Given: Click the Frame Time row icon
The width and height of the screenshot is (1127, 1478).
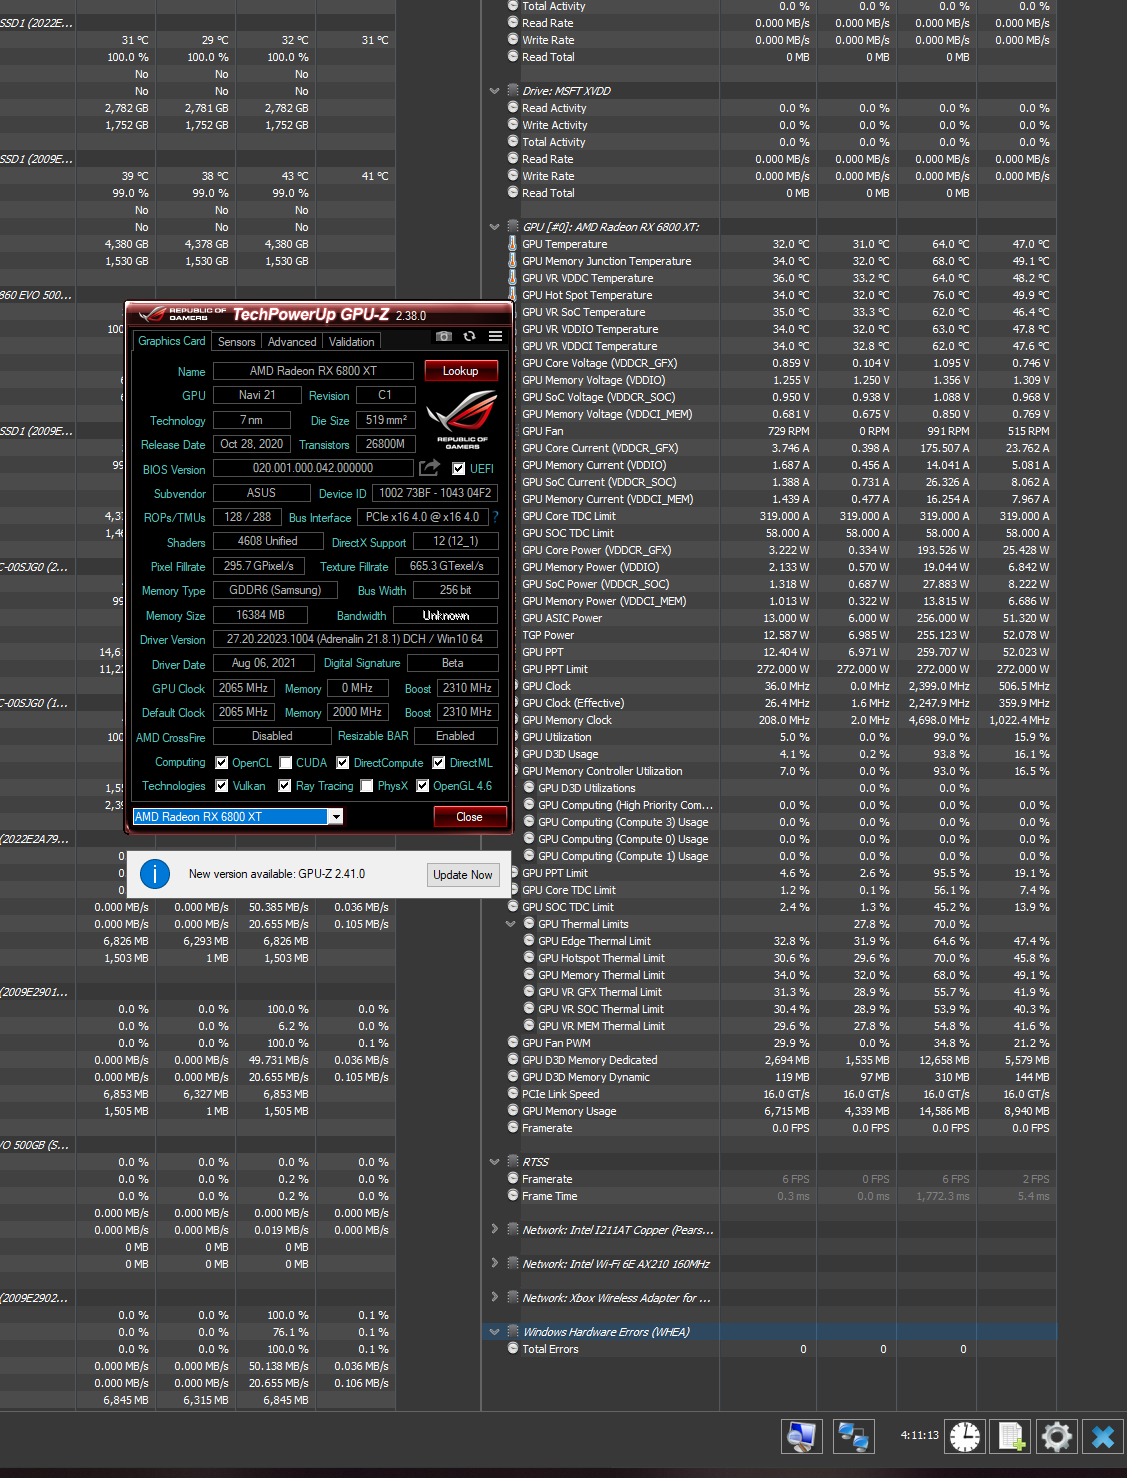Looking at the screenshot, I should pos(512,1196).
